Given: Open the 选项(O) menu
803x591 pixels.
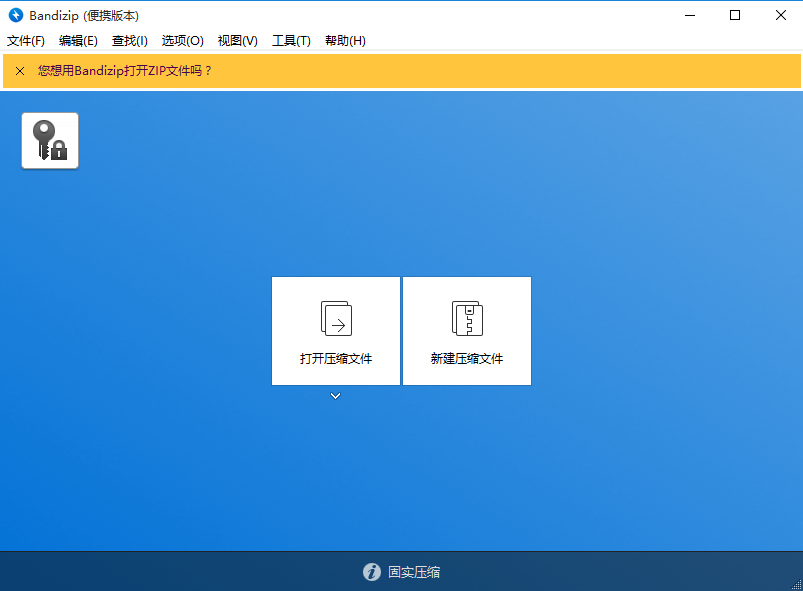Looking at the screenshot, I should click(182, 41).
